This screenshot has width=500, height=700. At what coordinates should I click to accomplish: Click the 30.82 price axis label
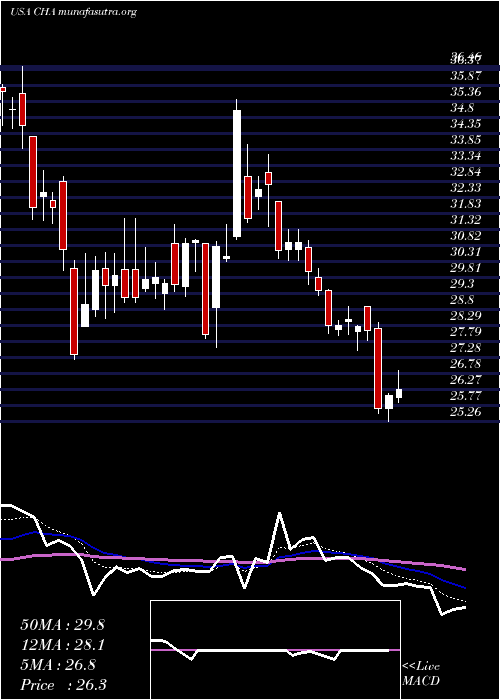(466, 236)
